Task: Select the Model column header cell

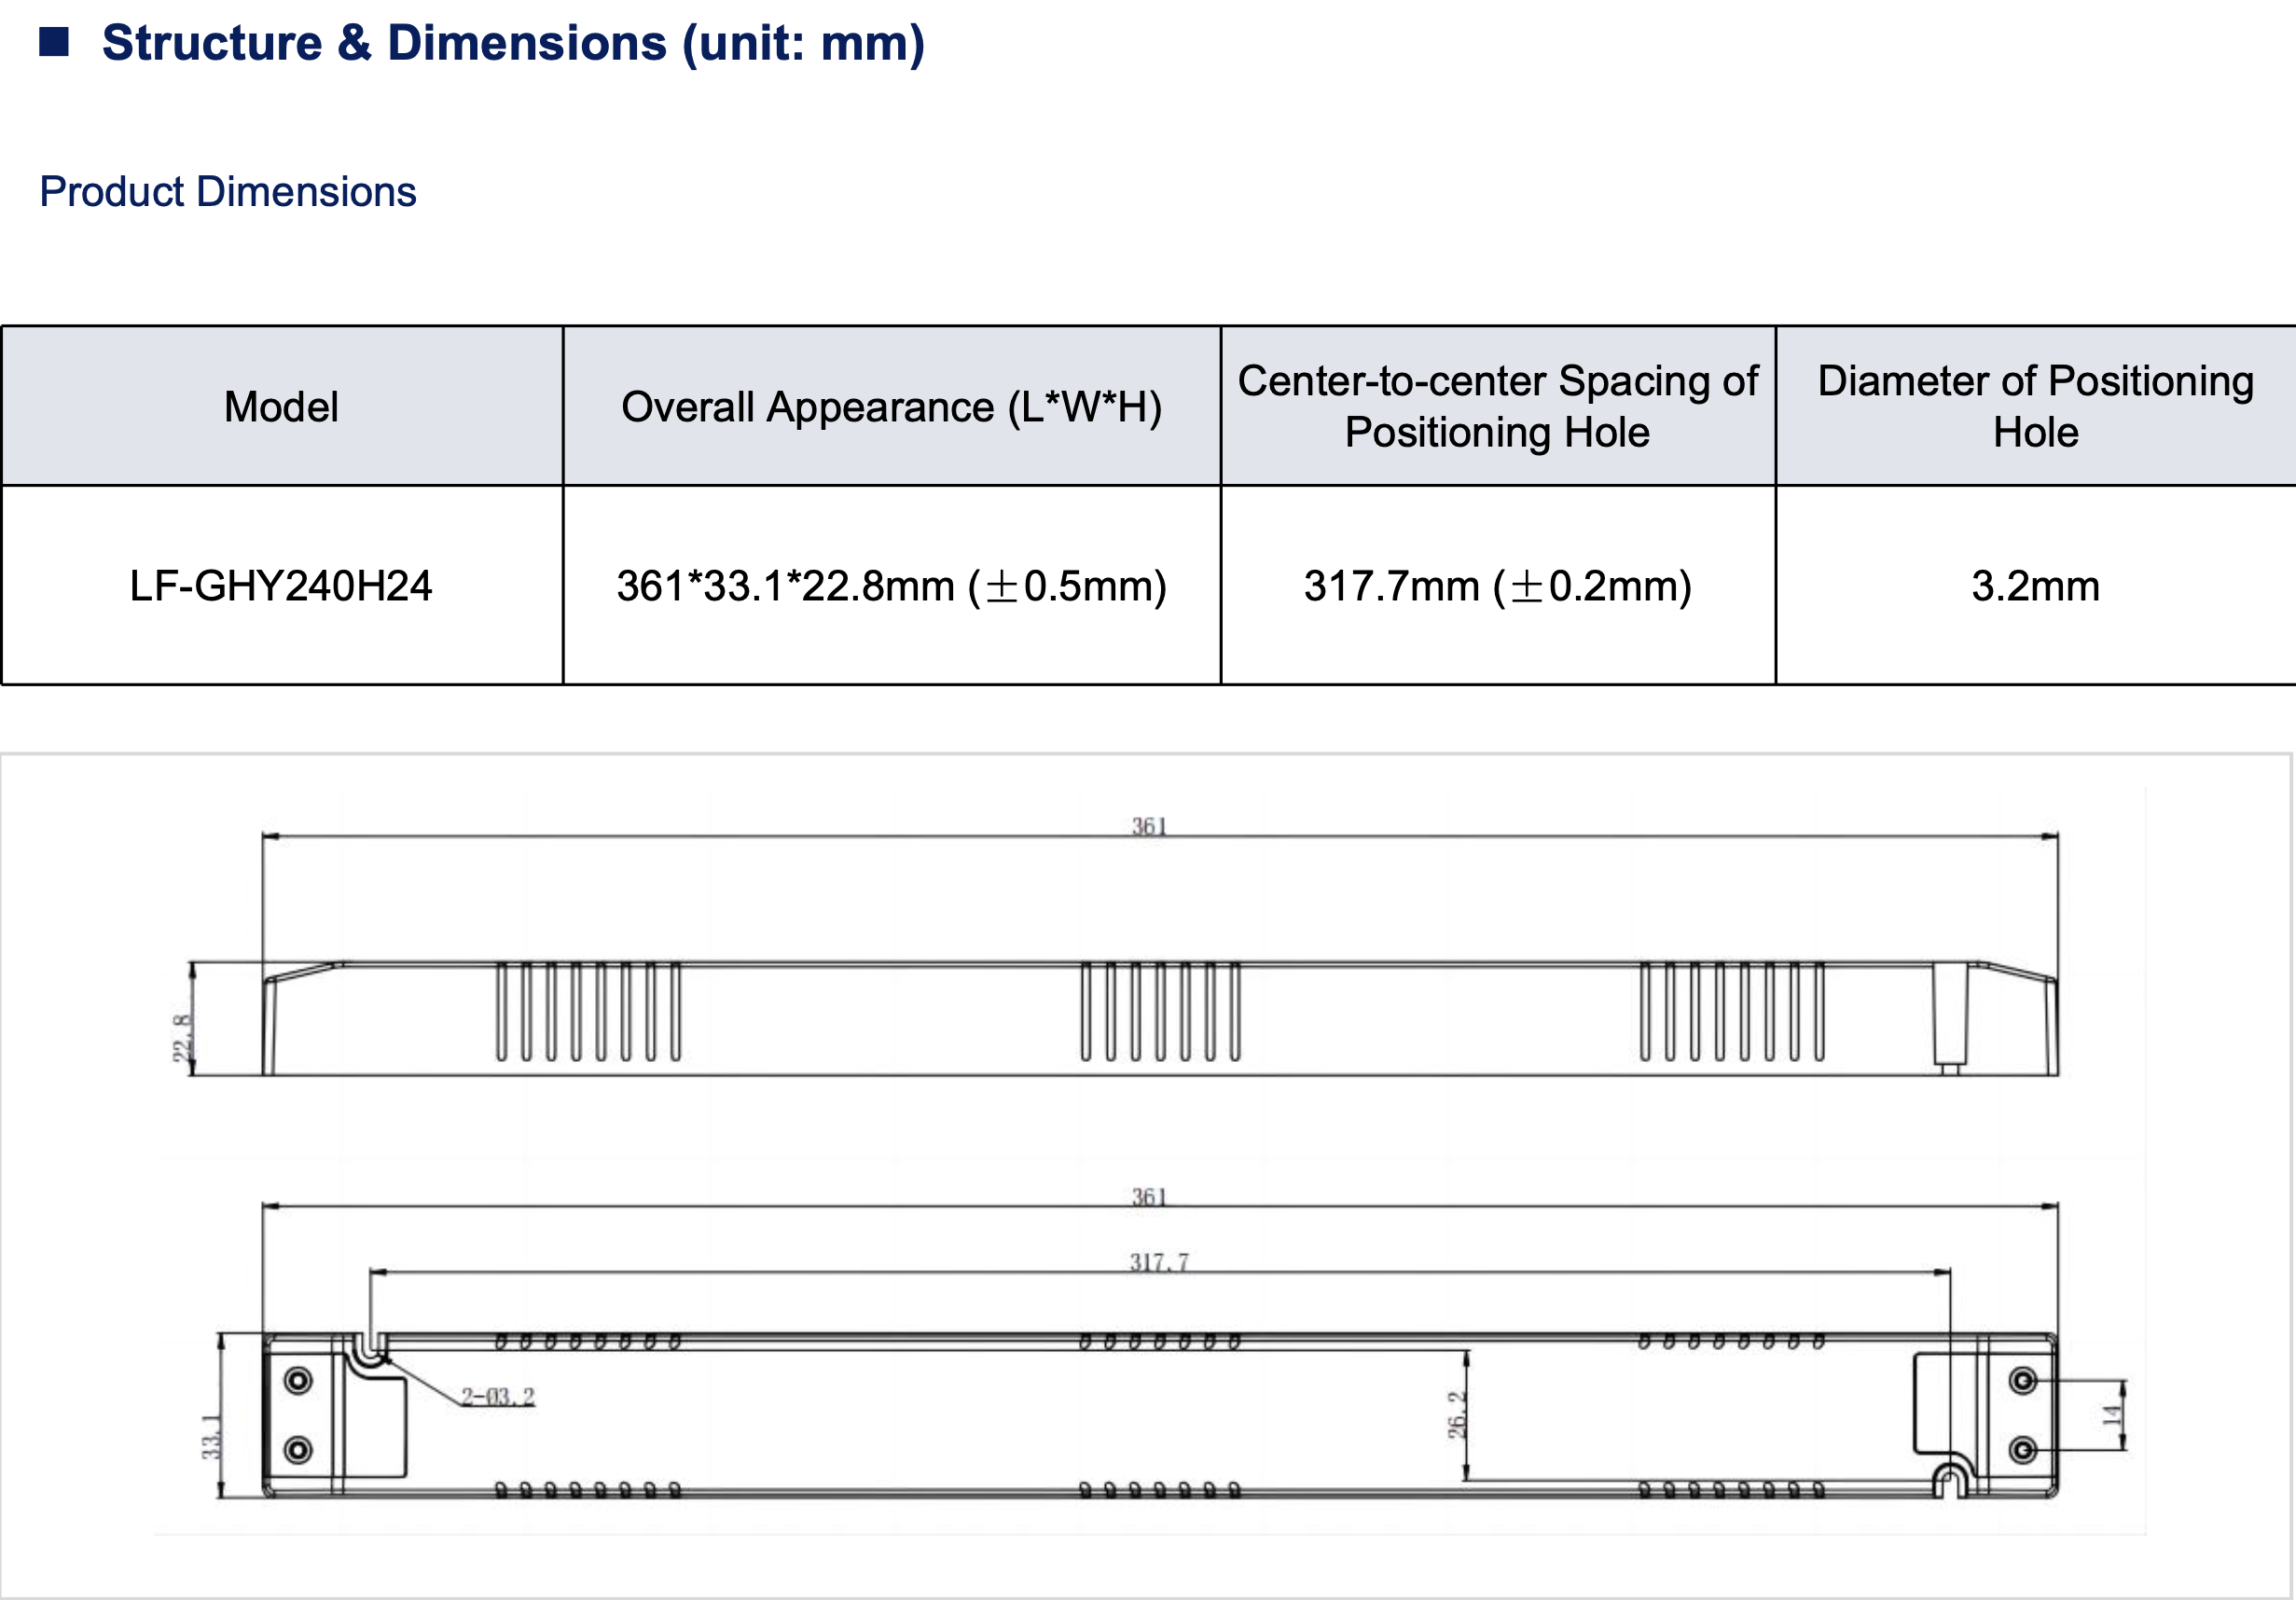Action: click(x=281, y=407)
